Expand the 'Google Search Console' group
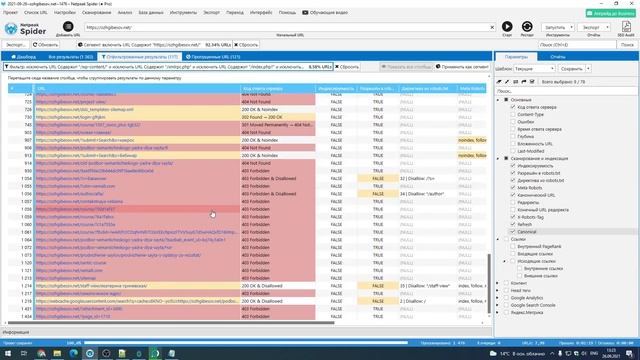The height and width of the screenshot is (360, 640). point(498,305)
